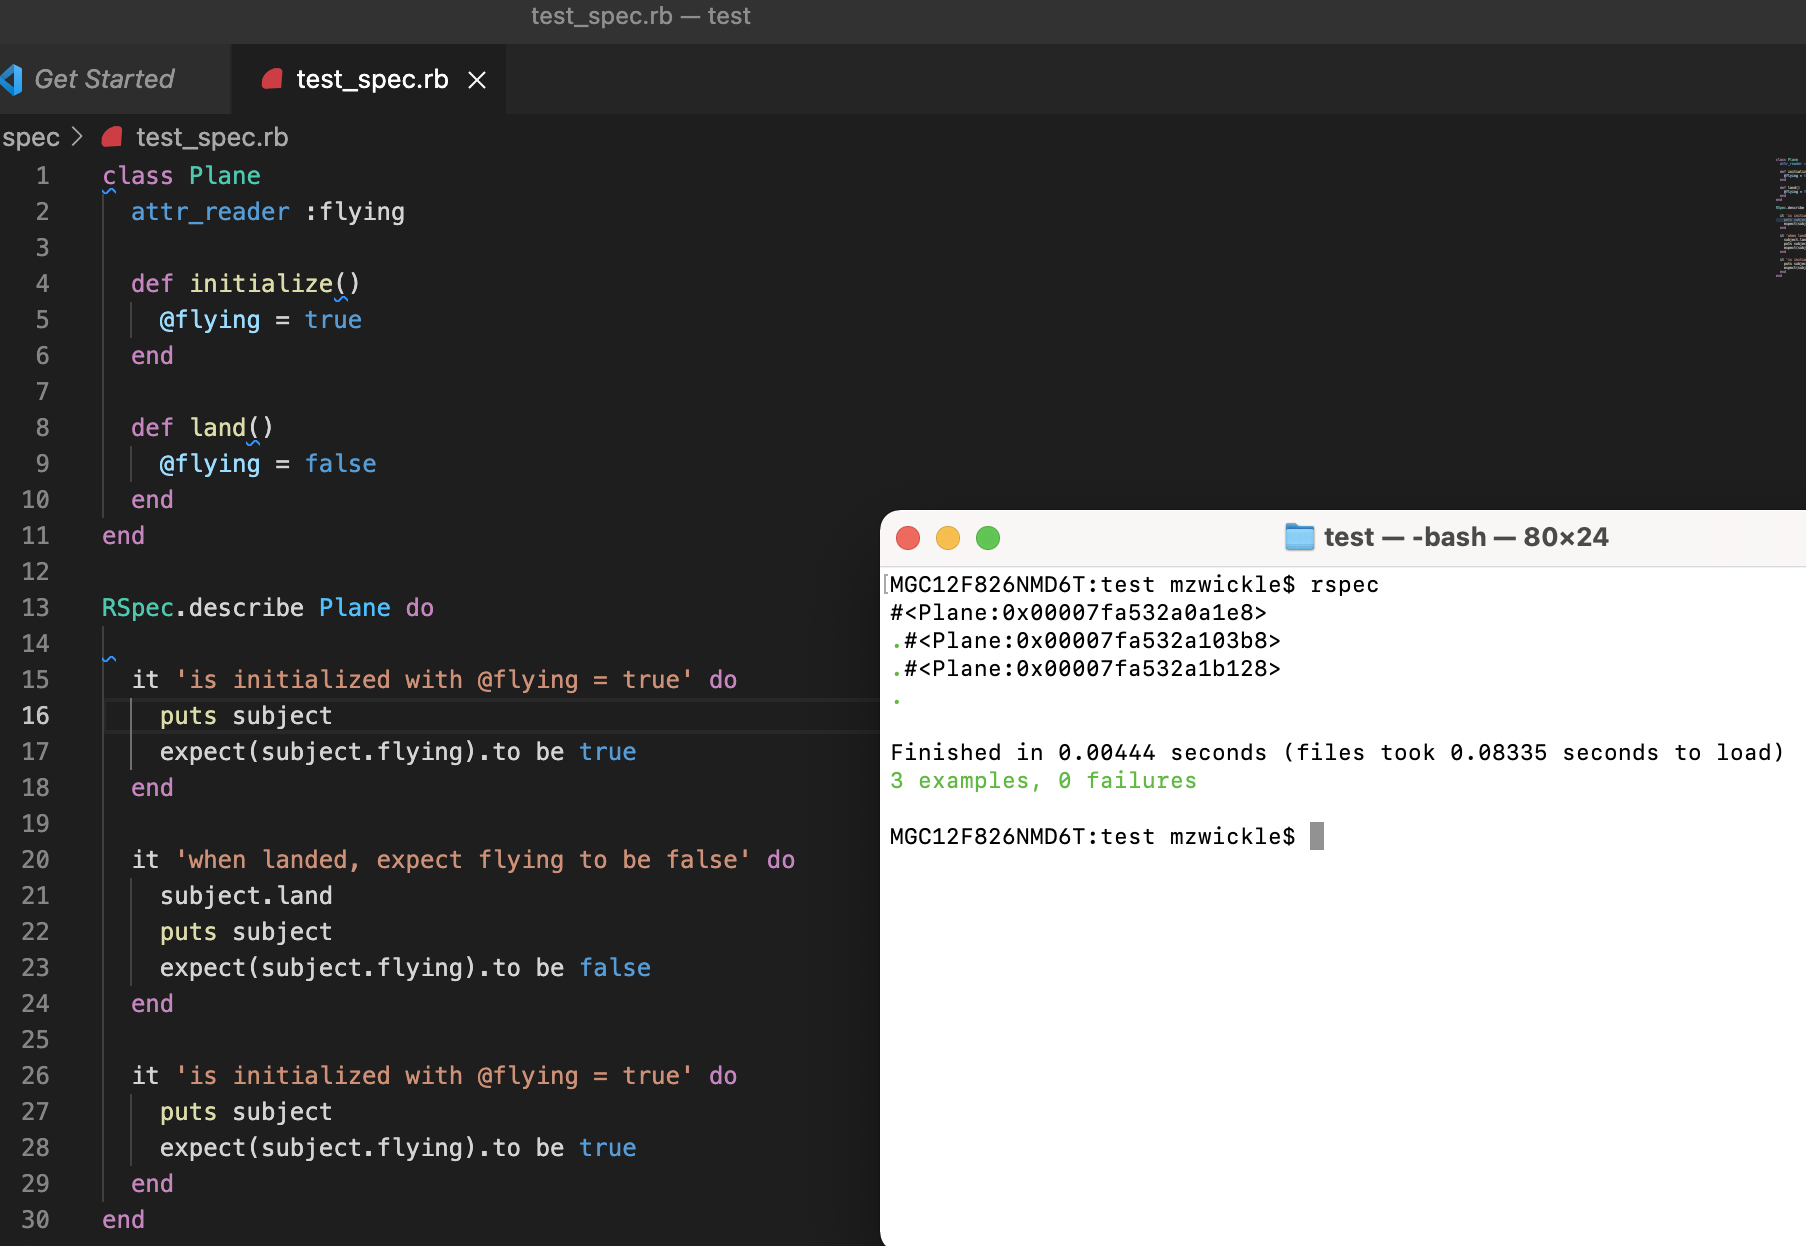Viewport: 1806px width, 1246px height.
Task: Minimize the Terminal with the yellow button
Action: click(947, 538)
